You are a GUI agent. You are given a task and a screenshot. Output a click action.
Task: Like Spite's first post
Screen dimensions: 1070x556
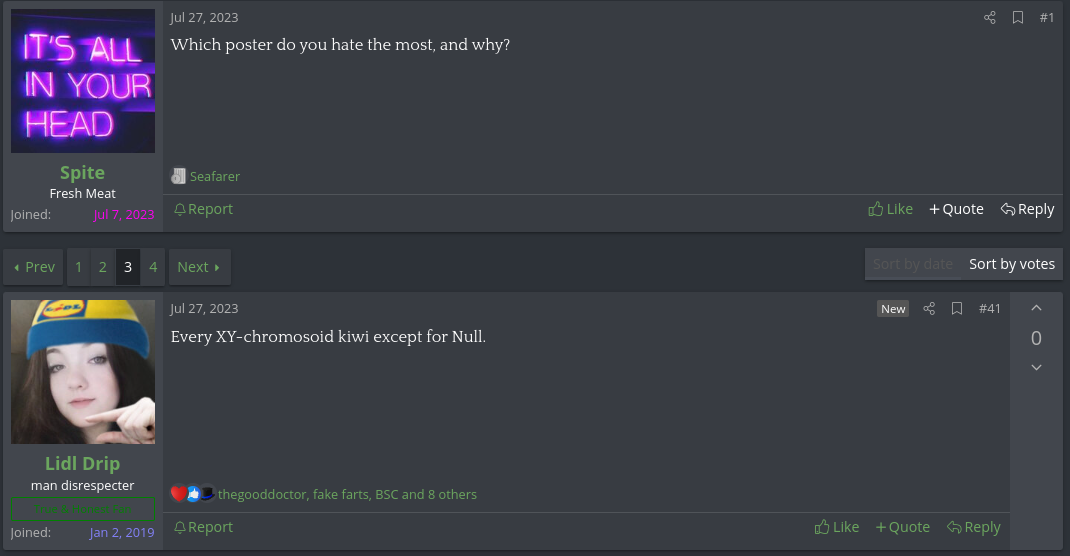coord(890,209)
